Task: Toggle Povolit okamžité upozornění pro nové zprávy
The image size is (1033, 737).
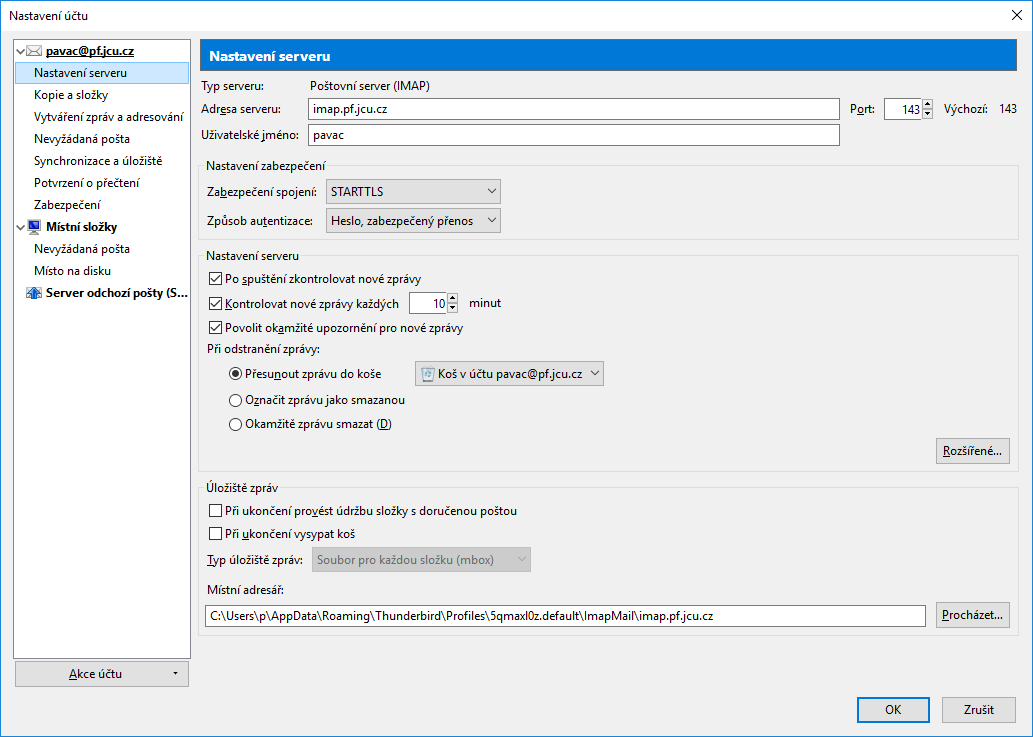Action: click(x=215, y=328)
